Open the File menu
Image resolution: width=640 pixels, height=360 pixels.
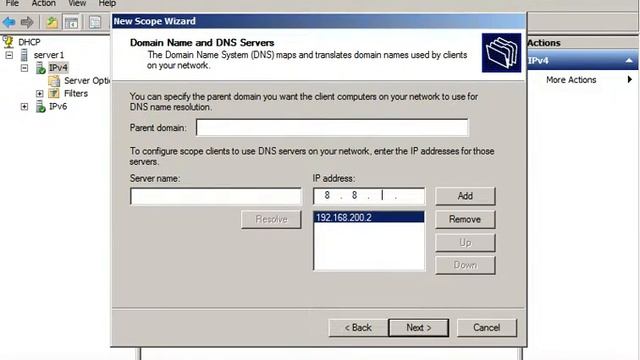(12, 3)
